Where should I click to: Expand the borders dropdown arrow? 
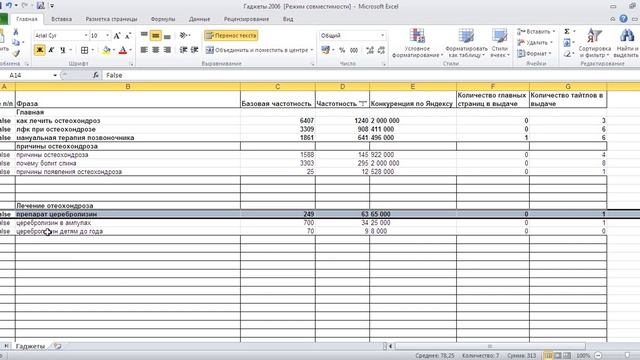(92, 50)
